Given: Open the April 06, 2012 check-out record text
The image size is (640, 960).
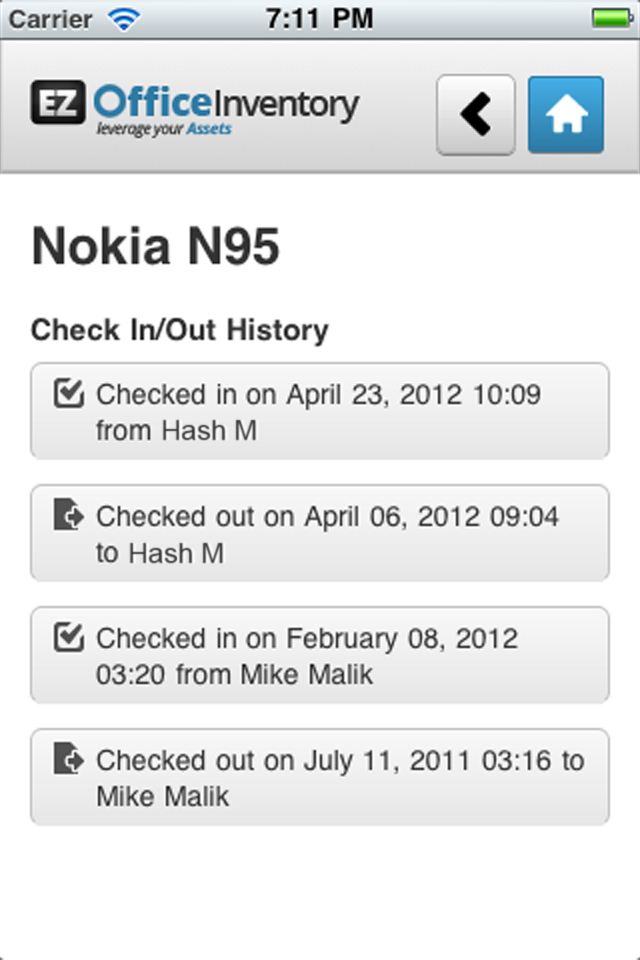Looking at the screenshot, I should [327, 534].
